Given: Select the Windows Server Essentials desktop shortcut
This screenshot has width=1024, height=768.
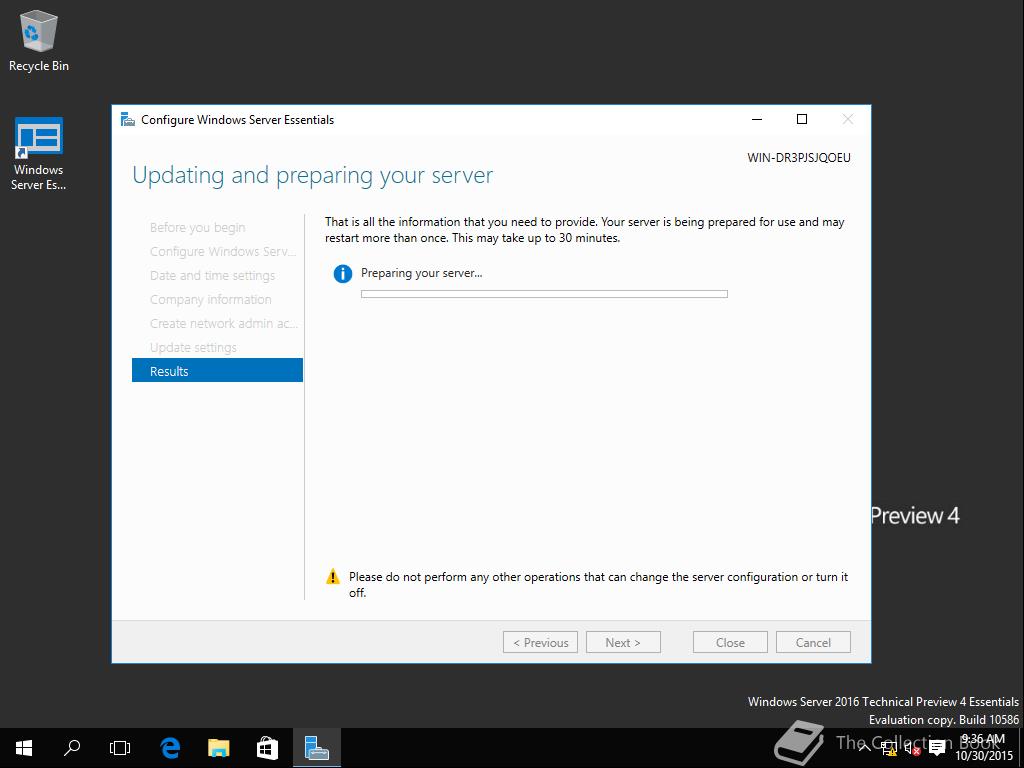Looking at the screenshot, I should tap(39, 154).
